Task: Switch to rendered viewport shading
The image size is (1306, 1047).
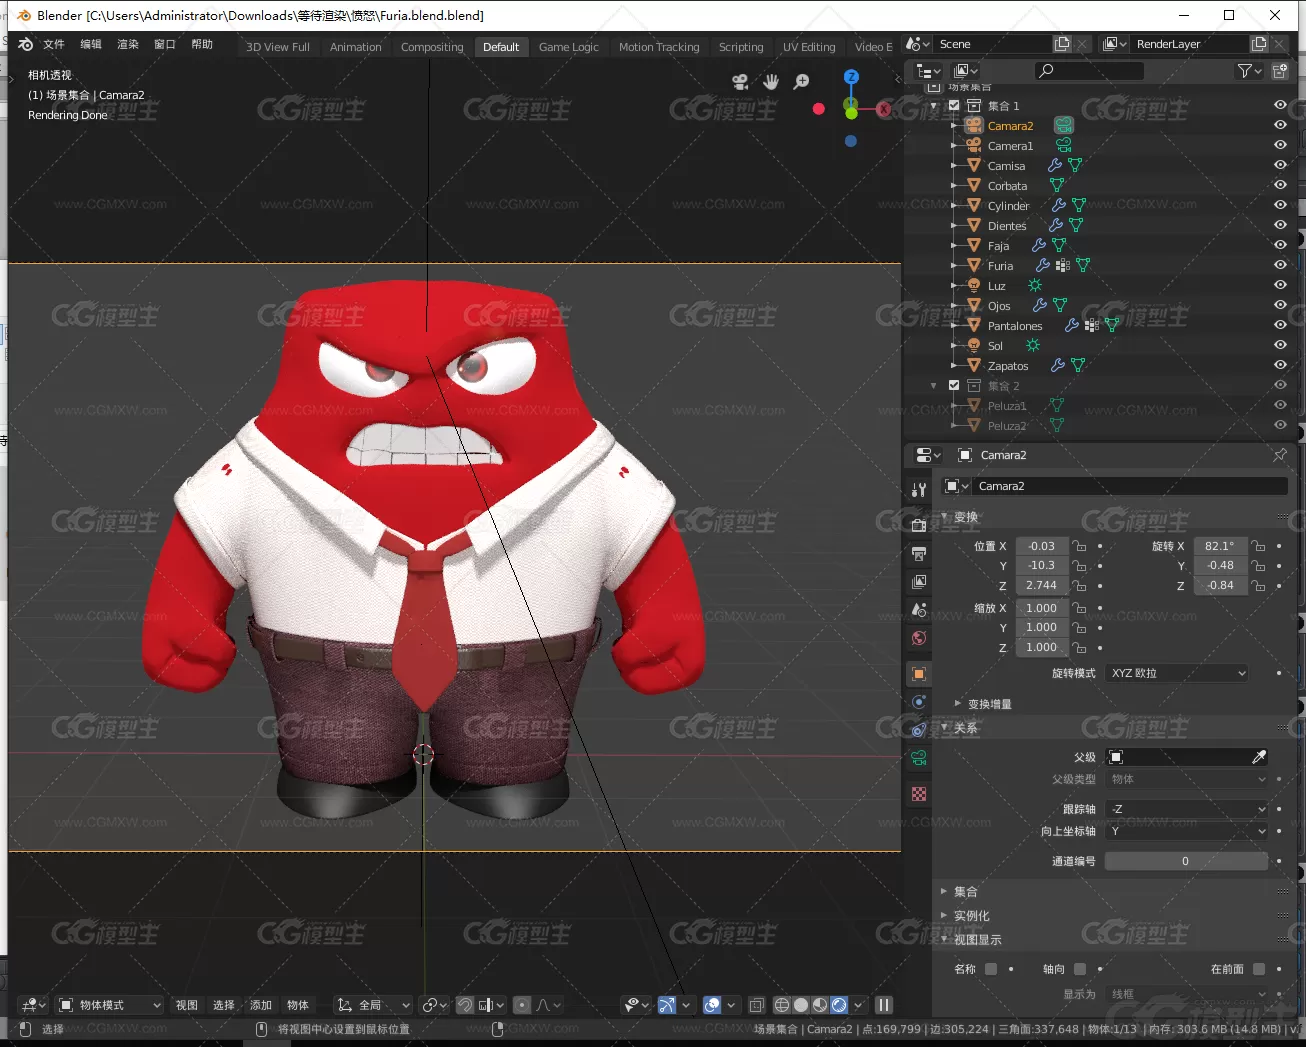Action: [839, 1005]
